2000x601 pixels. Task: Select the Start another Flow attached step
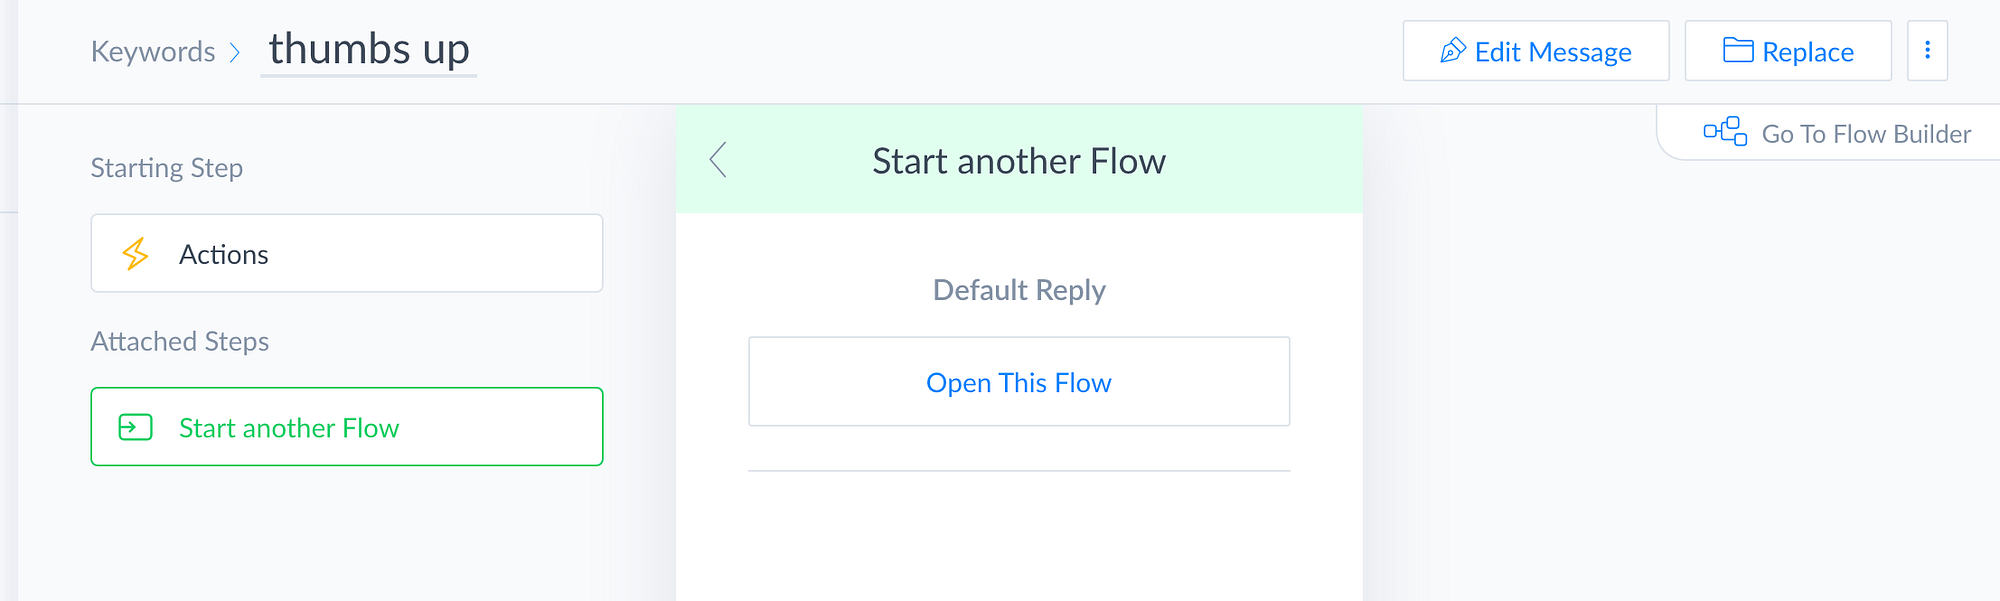point(347,427)
